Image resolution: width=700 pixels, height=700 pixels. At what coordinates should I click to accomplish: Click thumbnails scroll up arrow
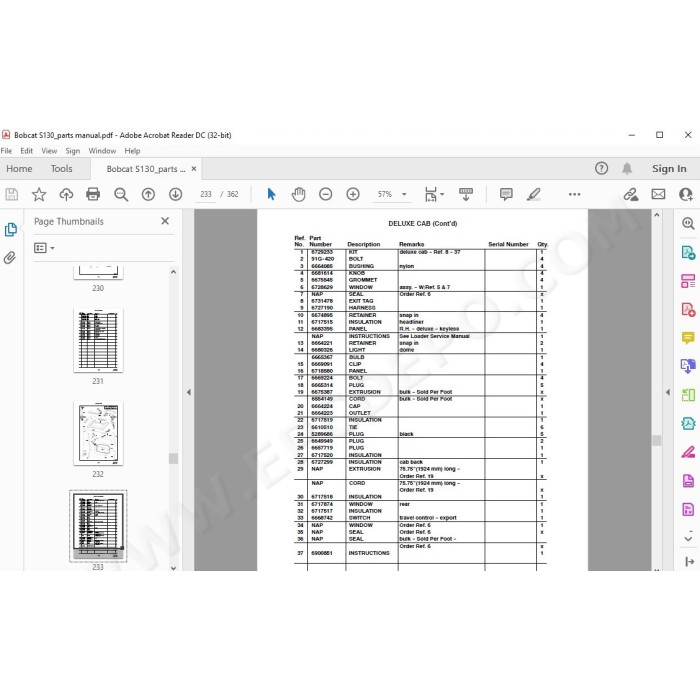[x=173, y=271]
